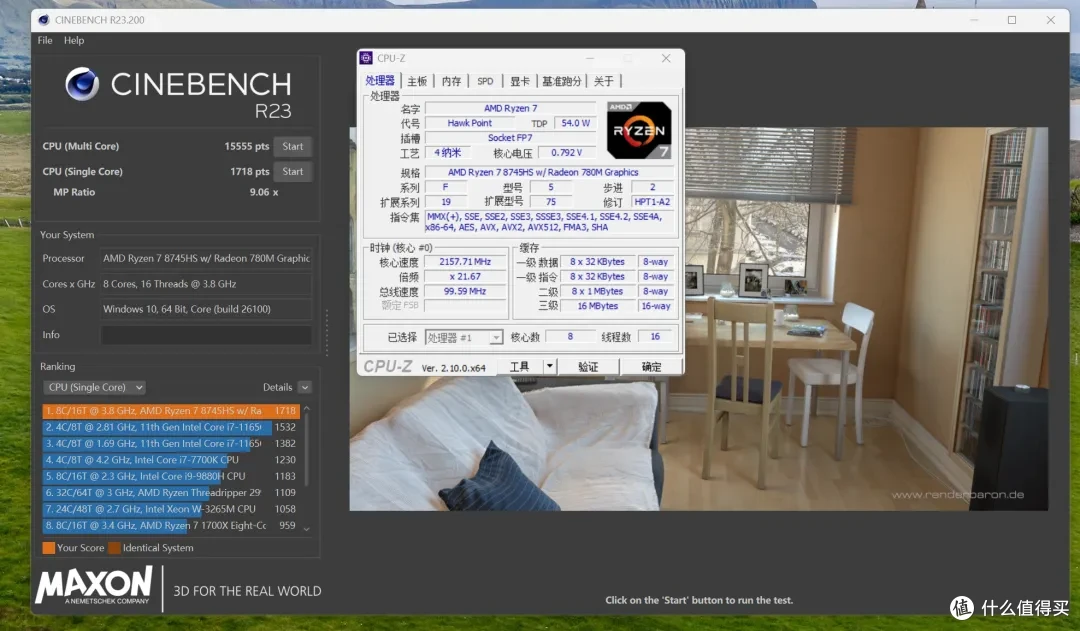Click the Cinebench app icon in title bar
The height and width of the screenshot is (631, 1080).
pos(43,20)
